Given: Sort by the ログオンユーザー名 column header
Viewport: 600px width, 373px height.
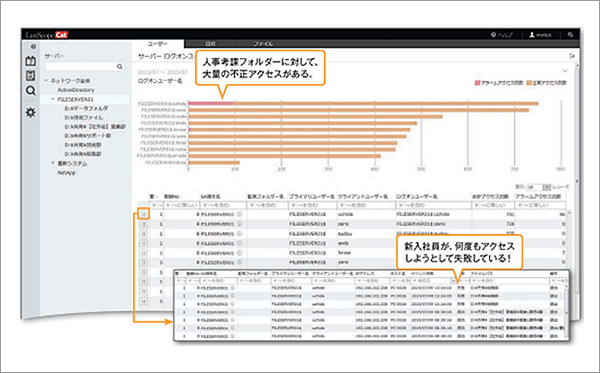Looking at the screenshot, I should click(x=417, y=196).
